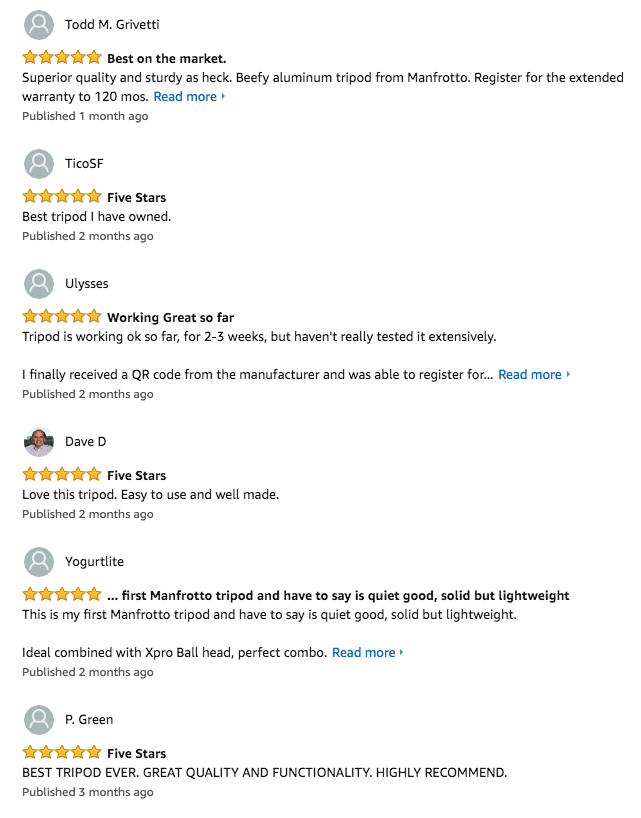Click TicoSF's 'Five Stars' review title
The width and height of the screenshot is (641, 818).
click(x=137, y=197)
